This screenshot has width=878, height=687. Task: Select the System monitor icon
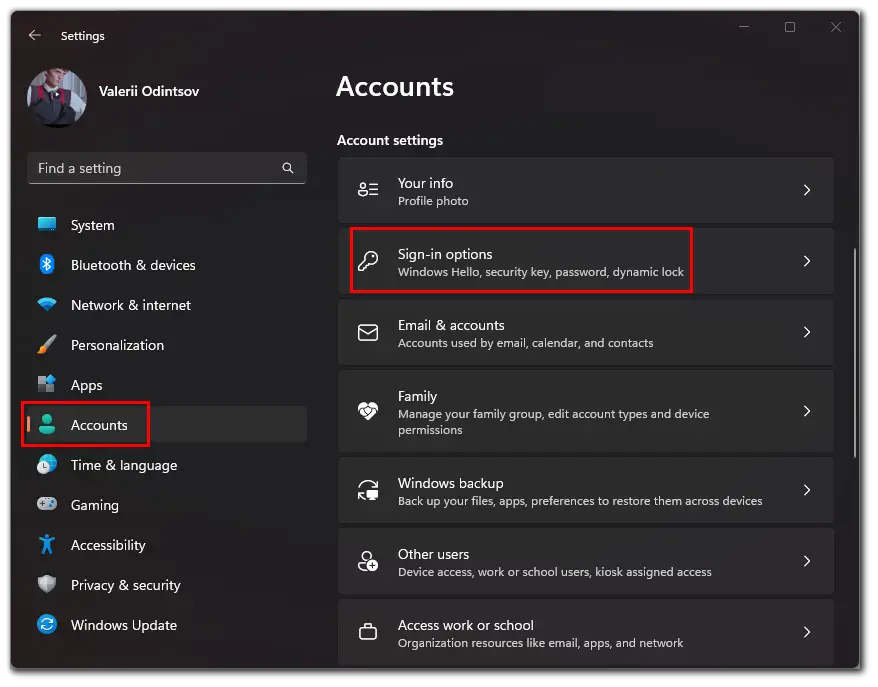(47, 225)
